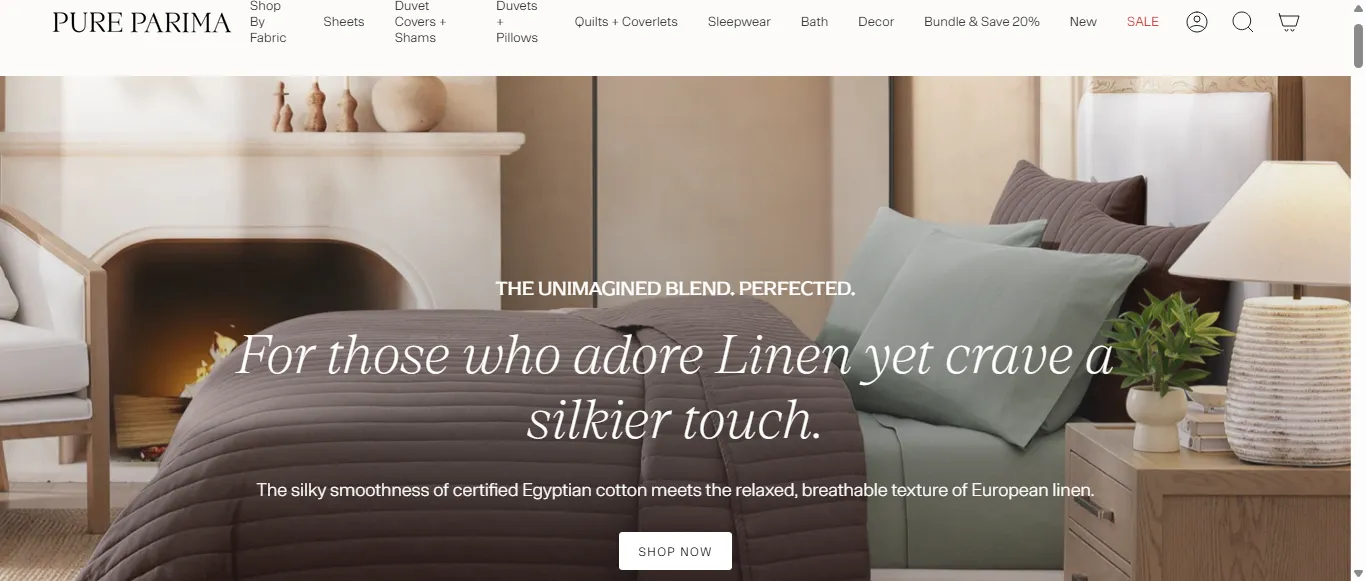The image size is (1366, 581).
Task: Open Quilts + Coverlets menu
Action: [x=626, y=22]
